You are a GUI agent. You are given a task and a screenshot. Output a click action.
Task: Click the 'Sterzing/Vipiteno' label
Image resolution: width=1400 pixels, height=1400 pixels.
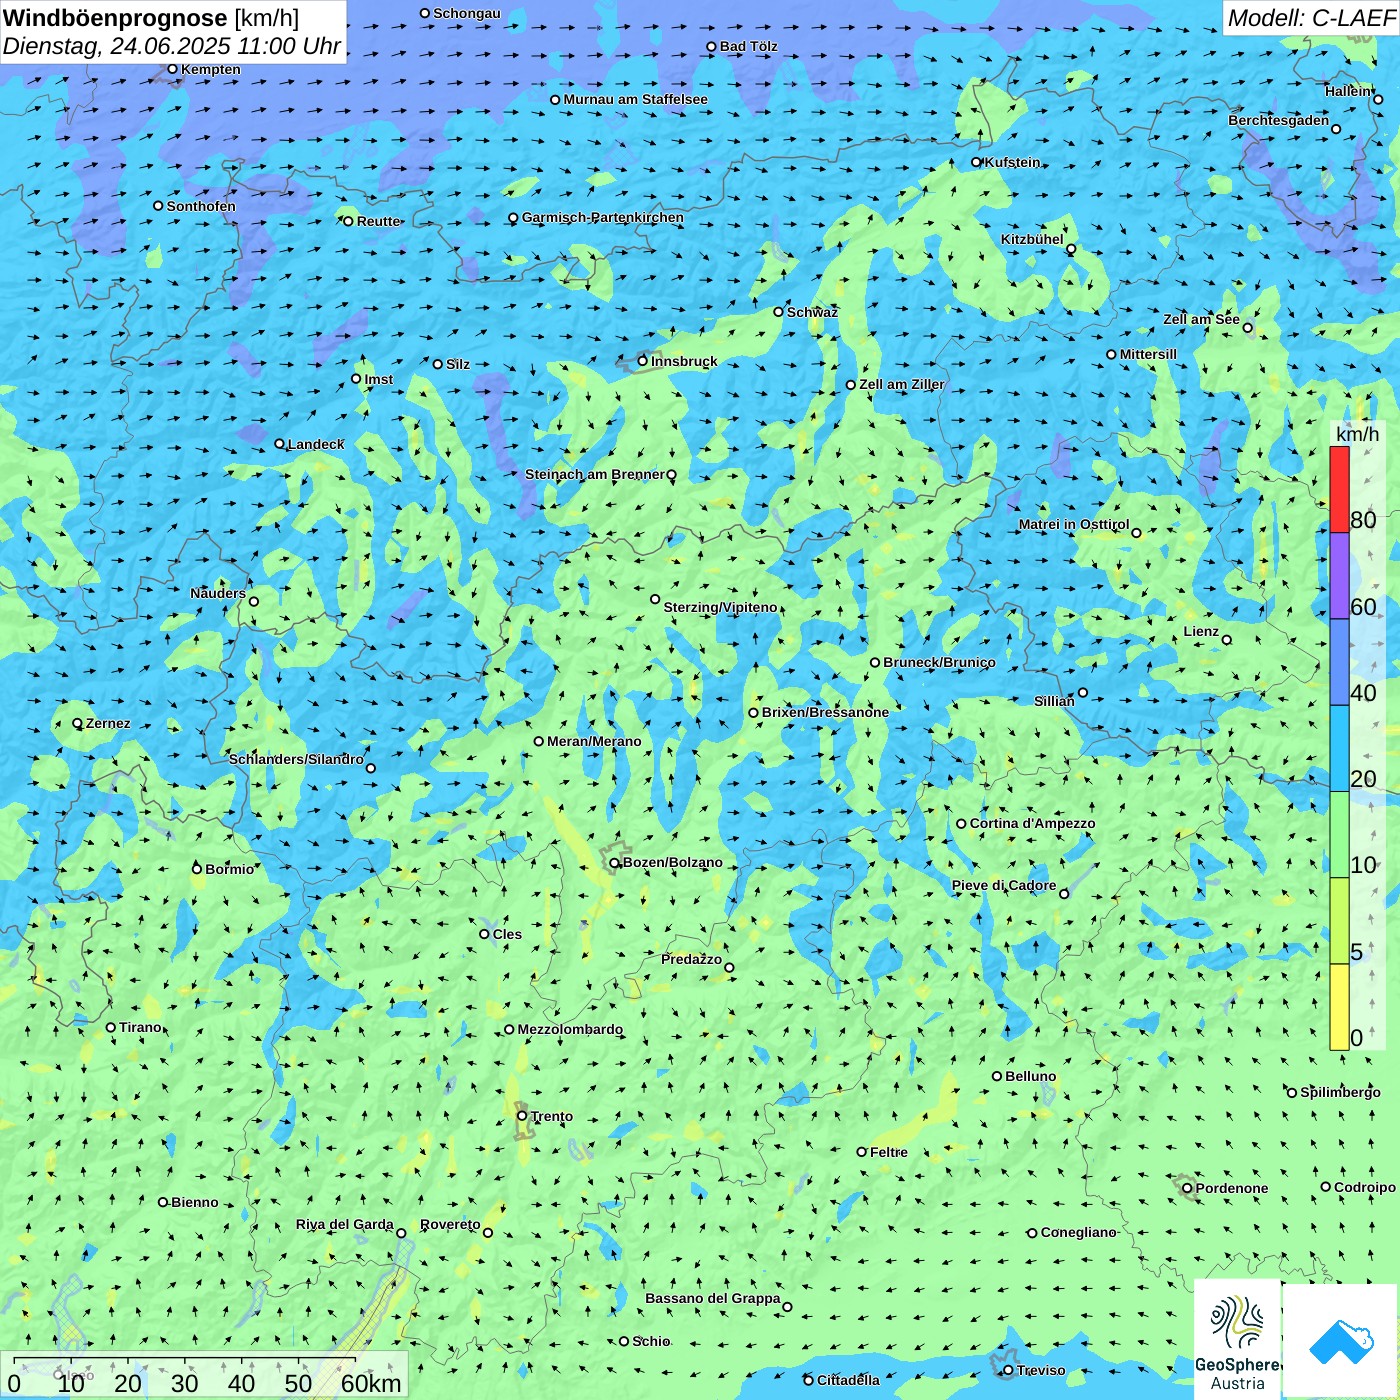pyautogui.click(x=720, y=607)
